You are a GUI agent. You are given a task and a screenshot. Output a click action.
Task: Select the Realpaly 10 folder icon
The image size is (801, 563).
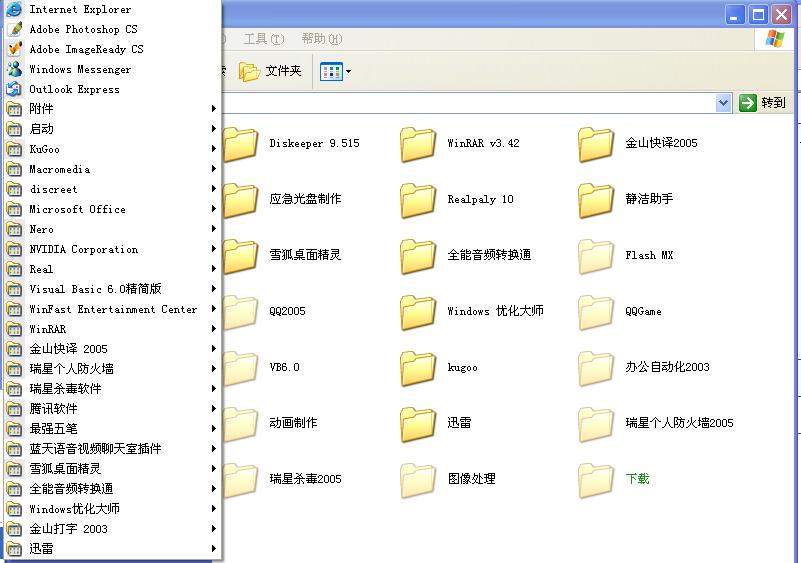pos(418,200)
